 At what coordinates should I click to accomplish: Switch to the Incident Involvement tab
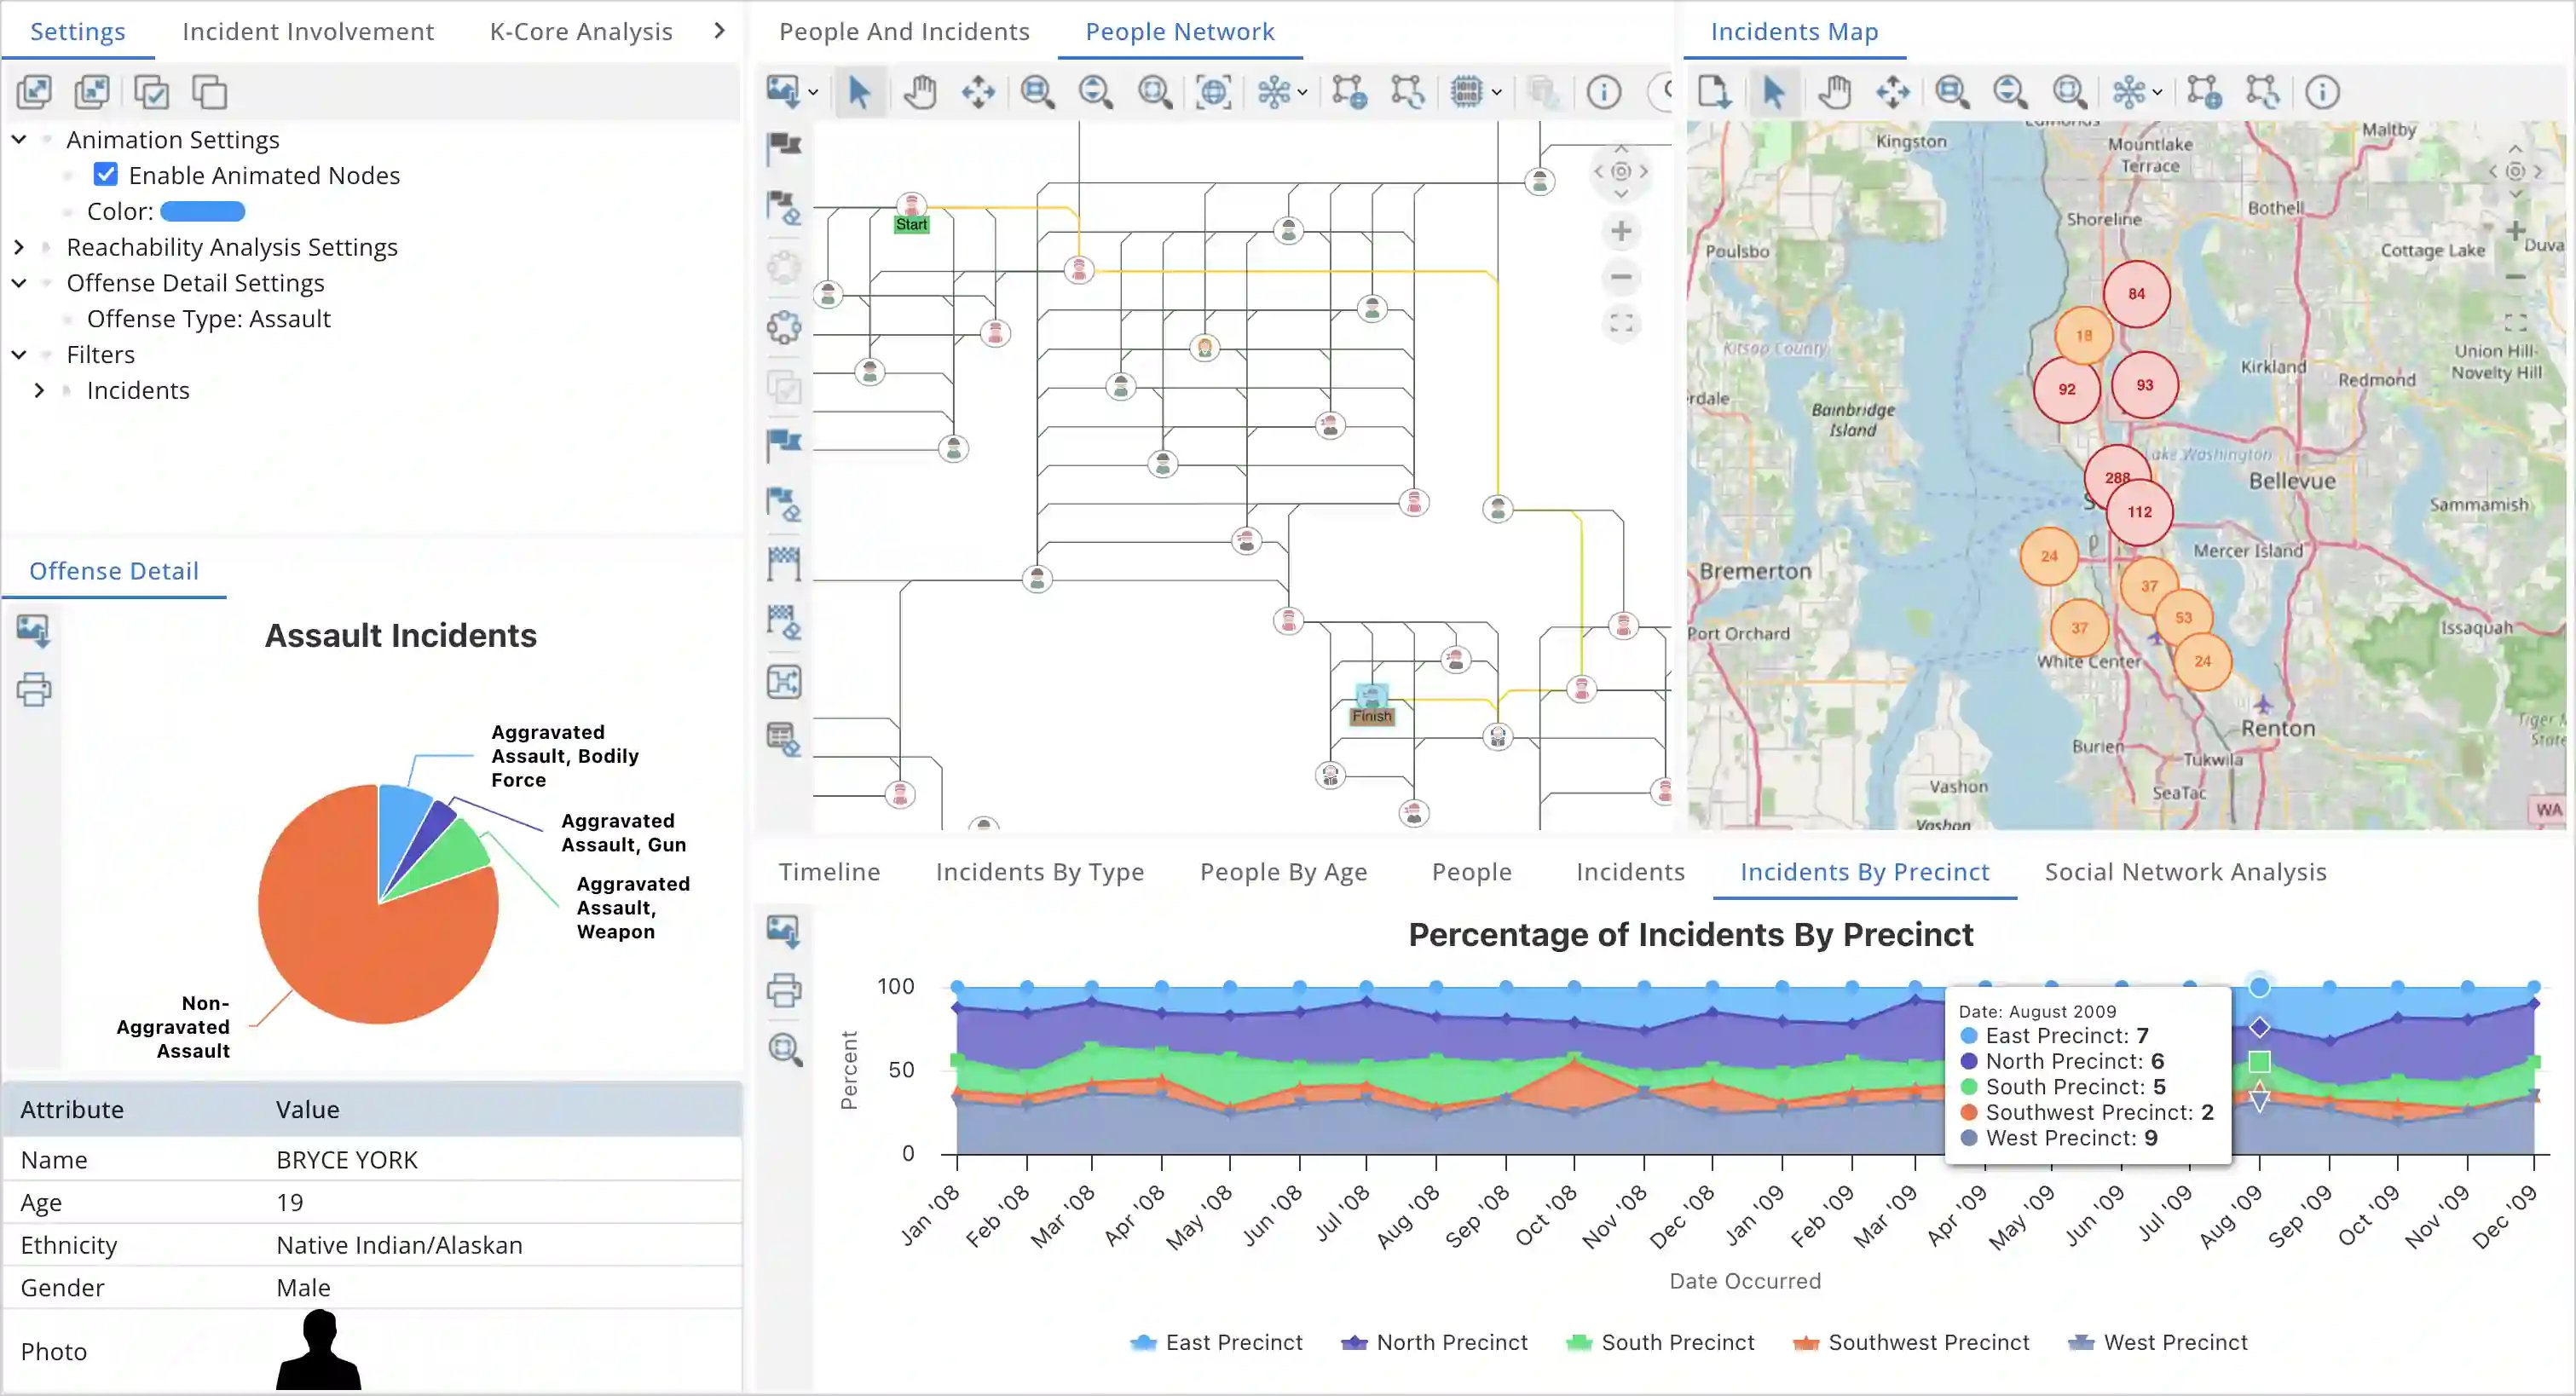click(308, 31)
